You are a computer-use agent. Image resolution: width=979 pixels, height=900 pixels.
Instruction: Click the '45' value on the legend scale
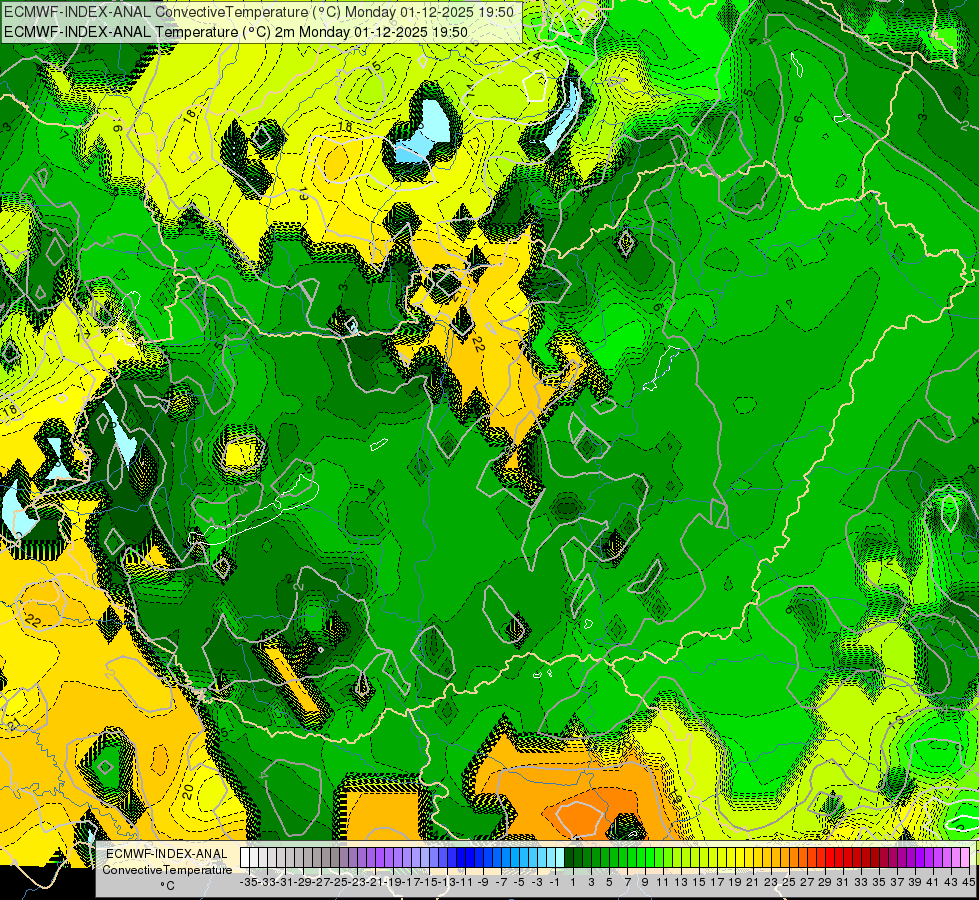969,882
